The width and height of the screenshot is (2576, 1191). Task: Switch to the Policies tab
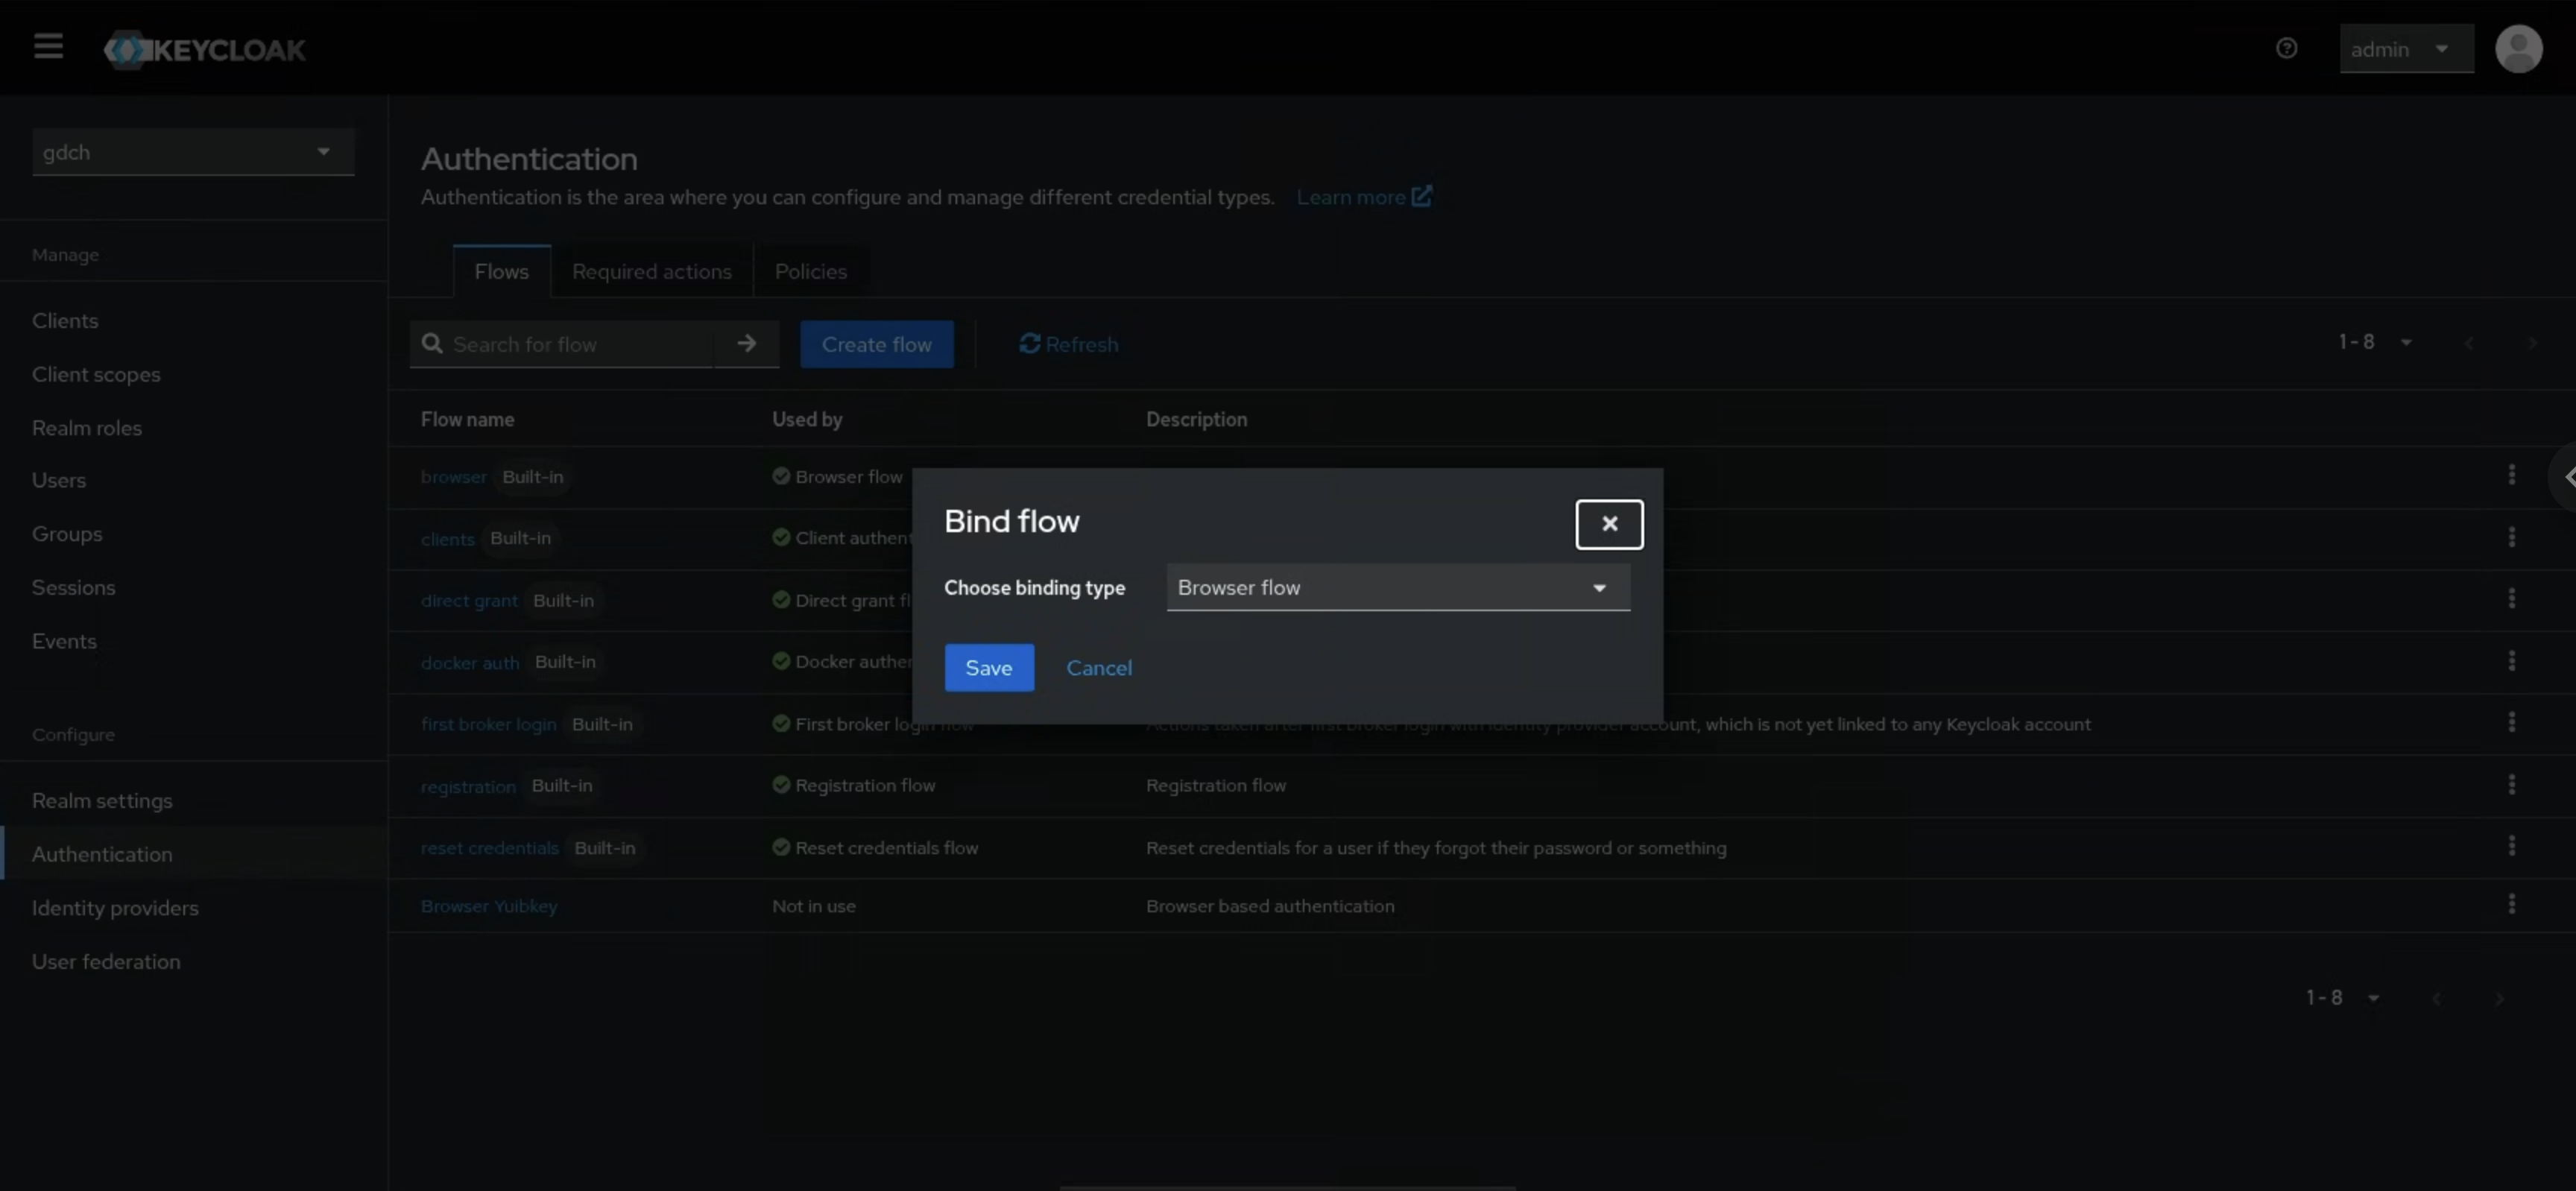point(810,272)
